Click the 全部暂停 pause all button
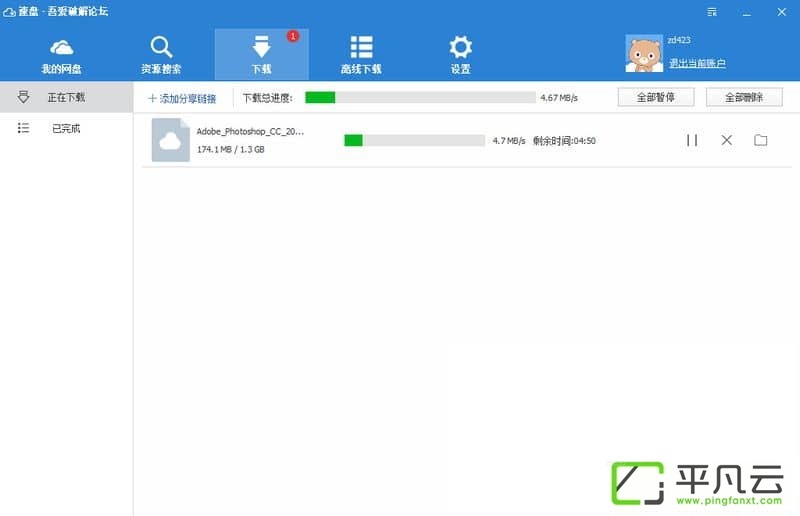The height and width of the screenshot is (516, 800). click(x=656, y=97)
